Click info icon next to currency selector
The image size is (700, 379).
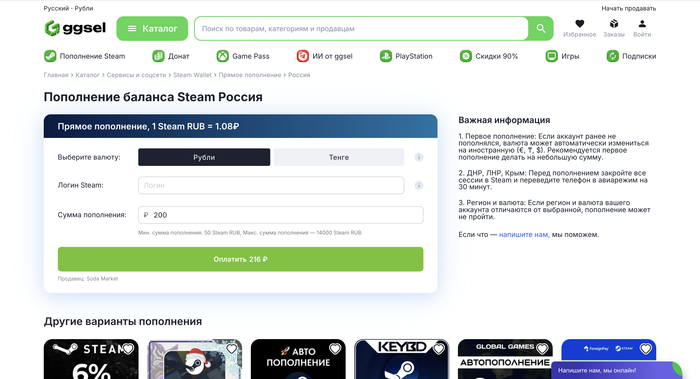point(419,157)
